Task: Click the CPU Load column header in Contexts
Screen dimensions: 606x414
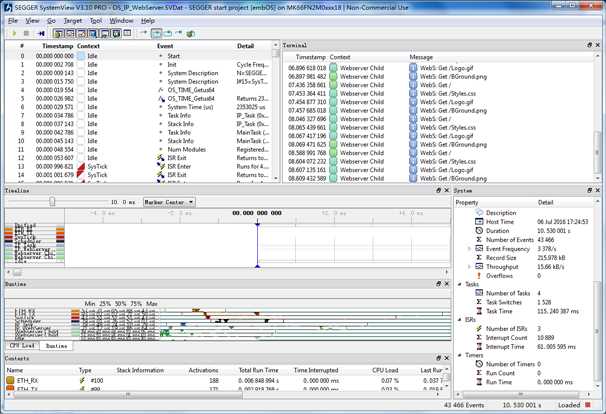Action: (385, 370)
